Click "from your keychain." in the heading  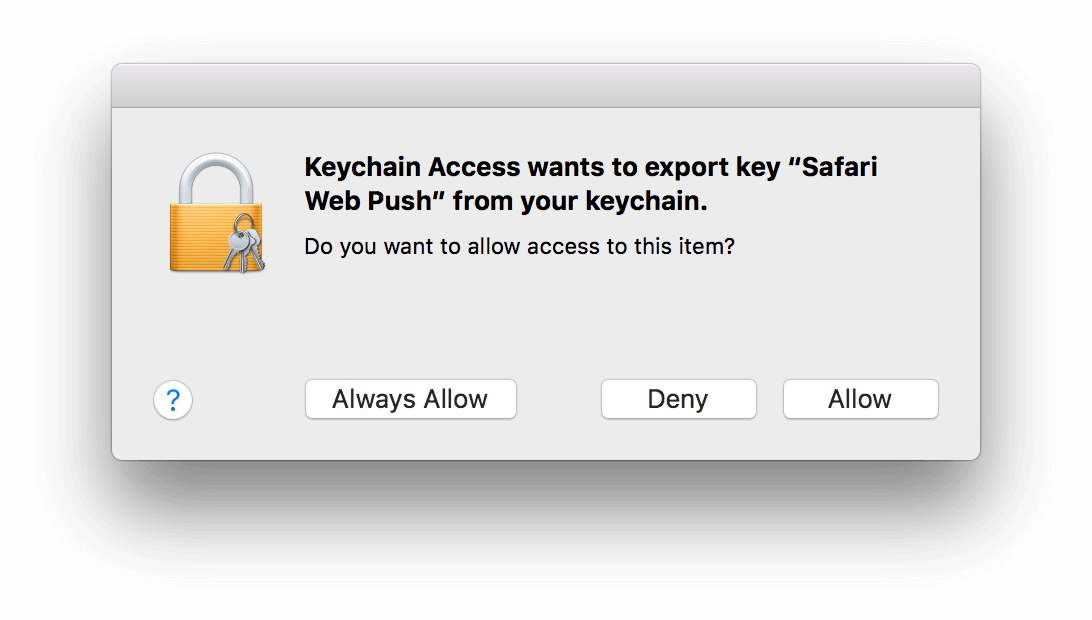coord(580,201)
